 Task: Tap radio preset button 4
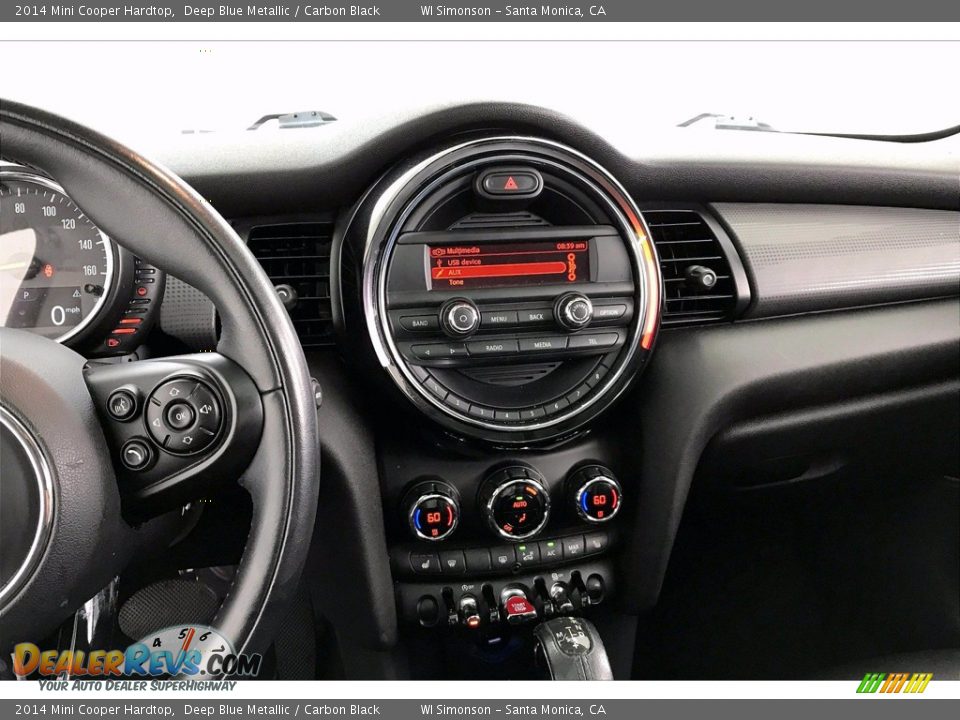[508, 415]
